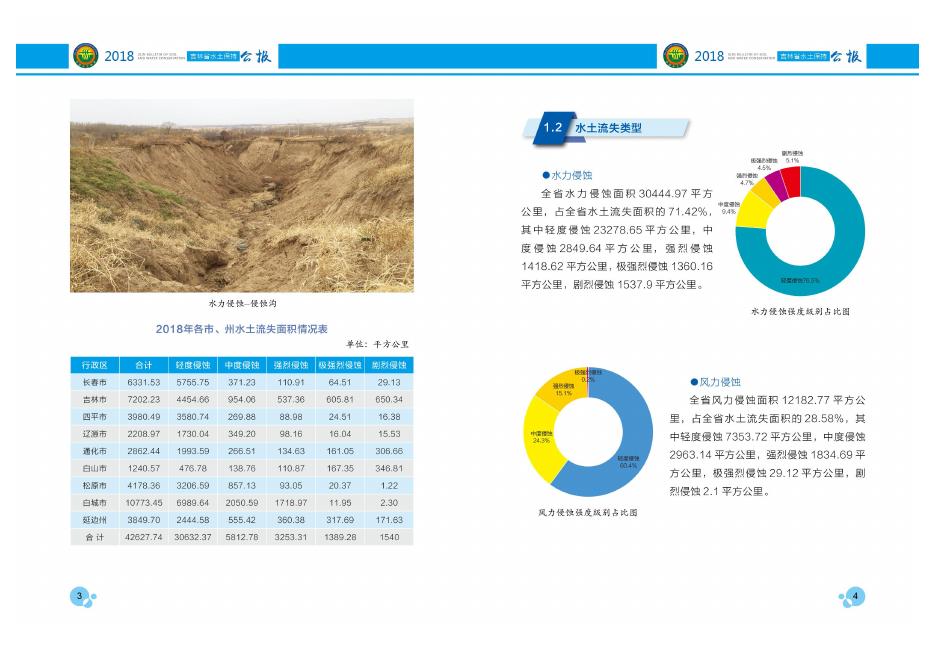
Task: Click the 白城市 row label
Action: click(x=94, y=503)
